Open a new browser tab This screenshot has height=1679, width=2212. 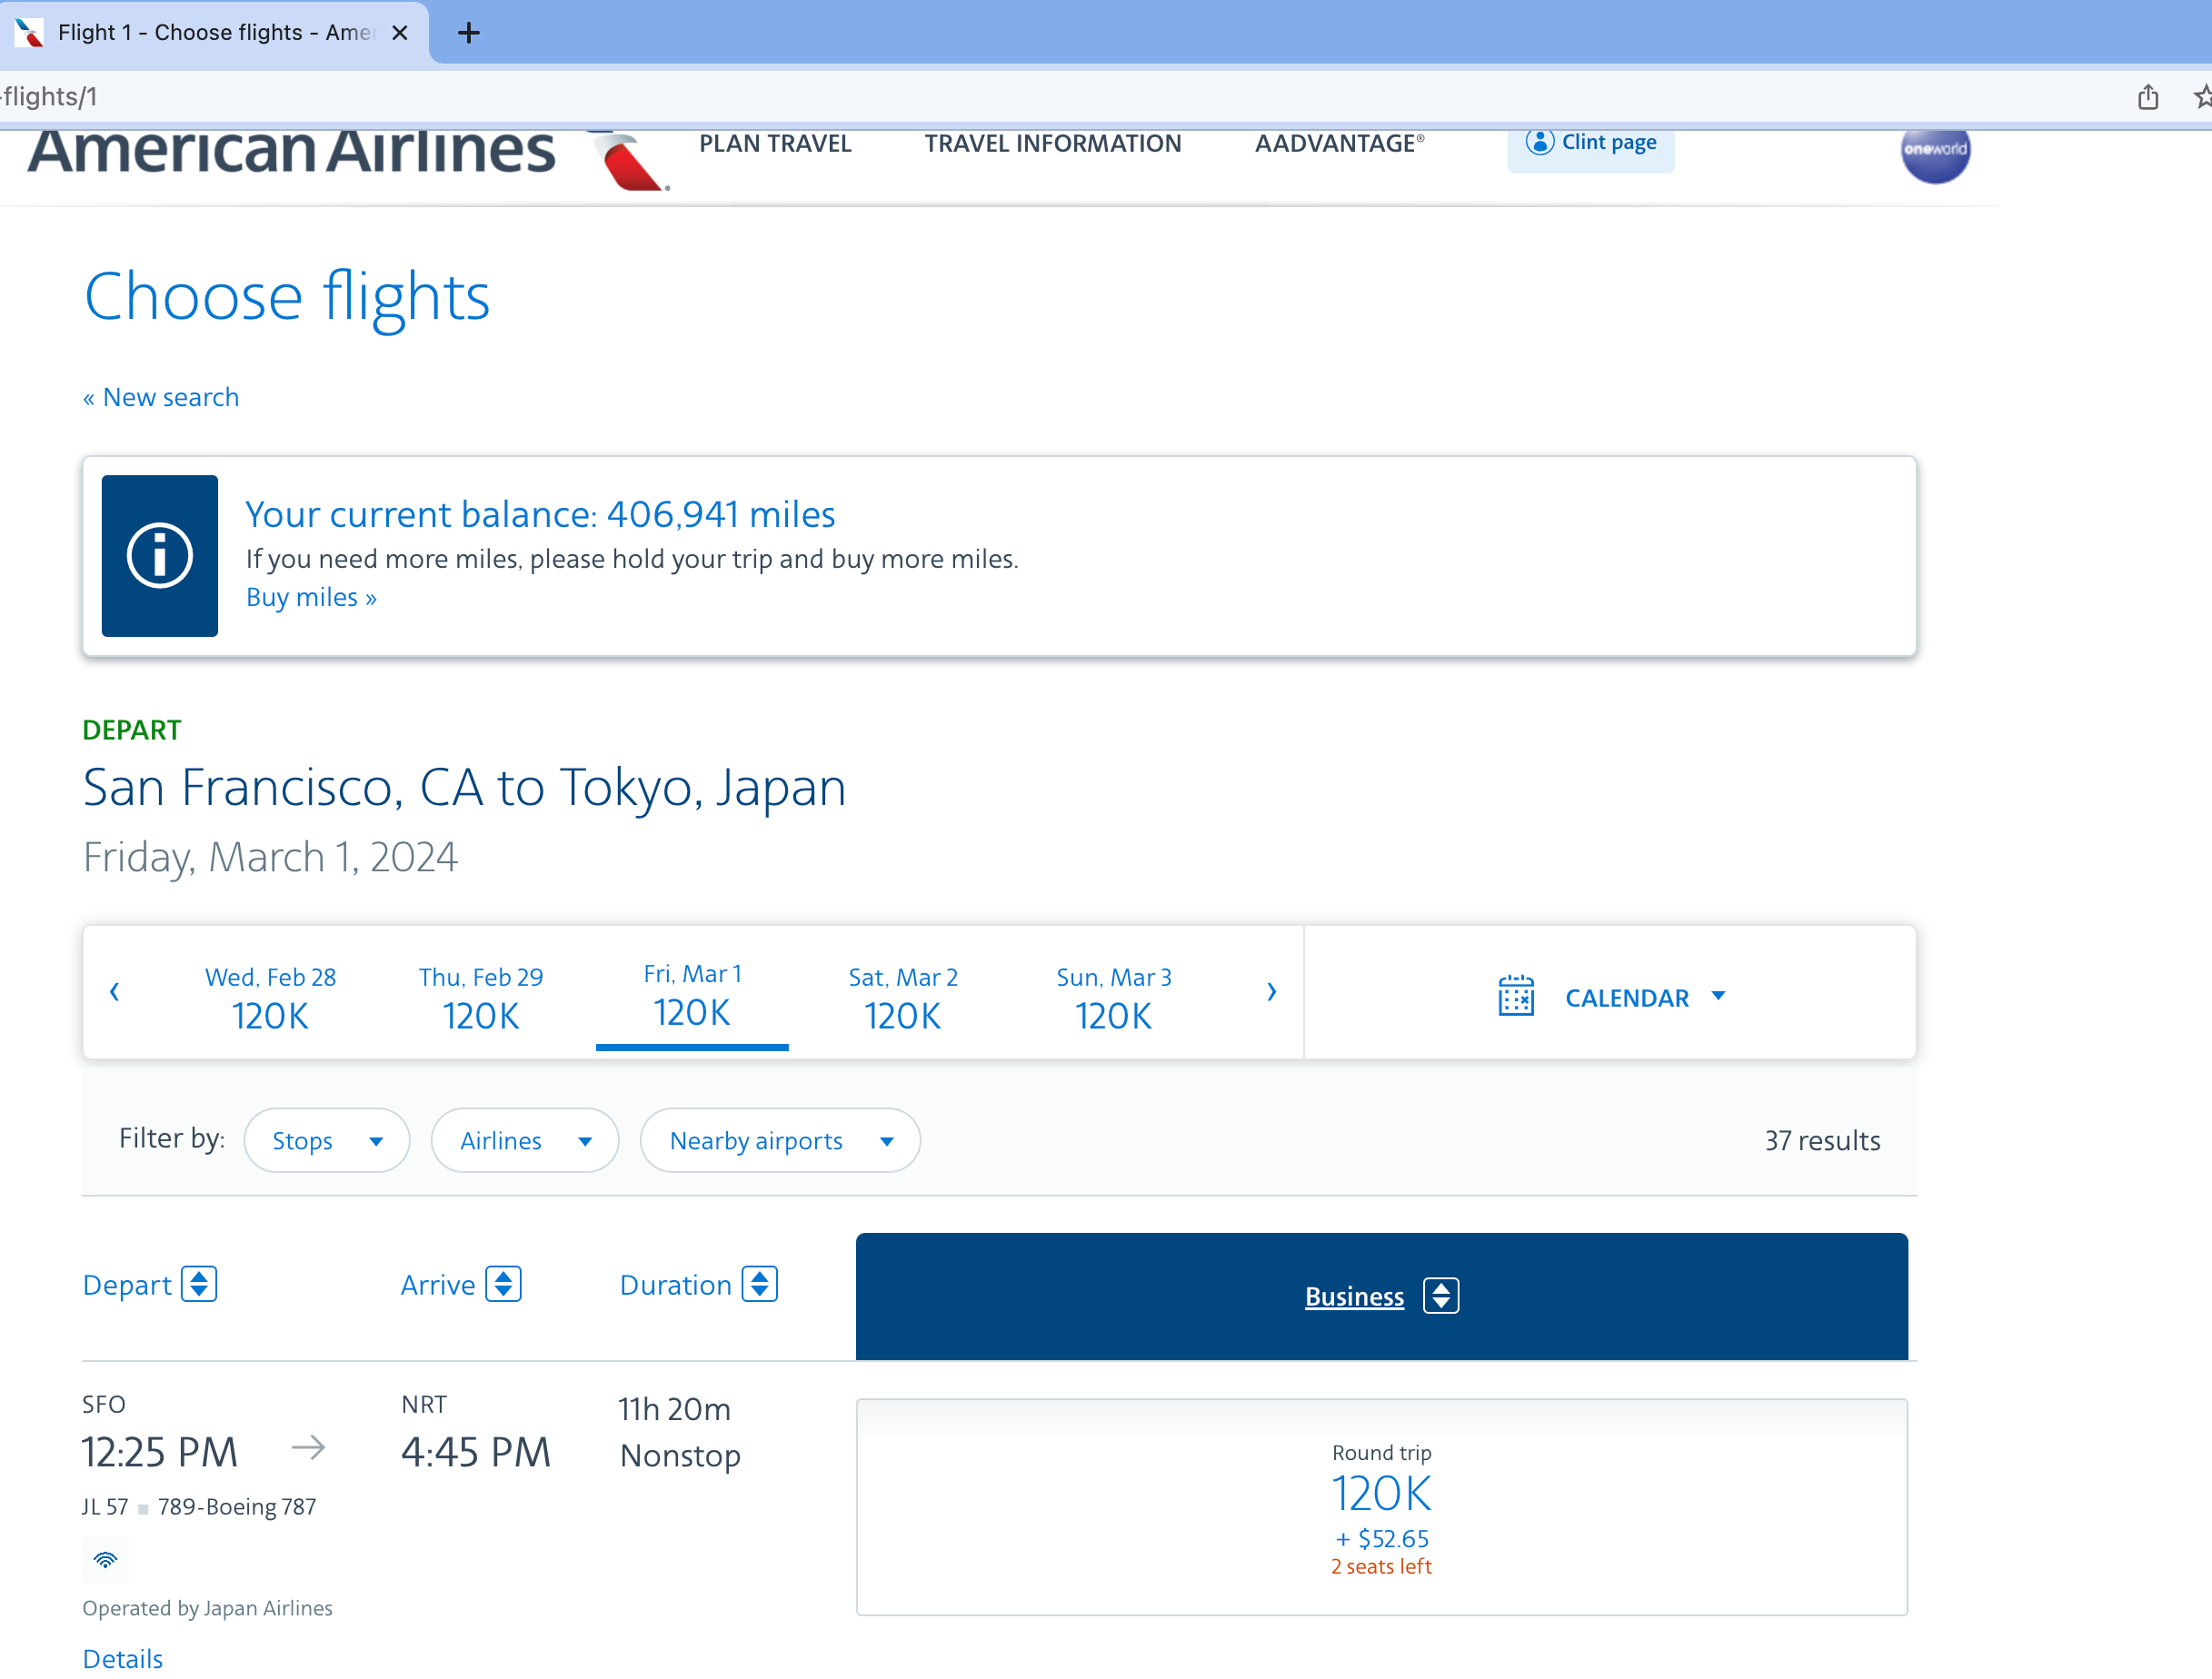pyautogui.click(x=468, y=33)
